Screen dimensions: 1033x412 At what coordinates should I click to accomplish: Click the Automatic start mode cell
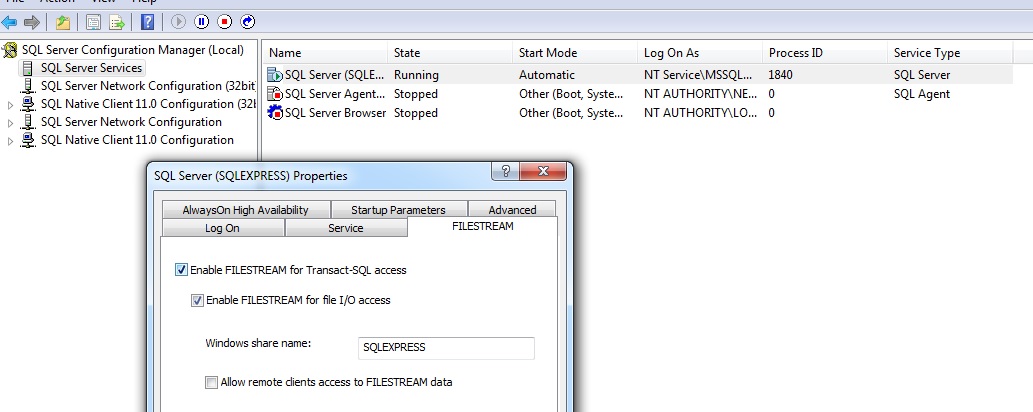pos(547,75)
